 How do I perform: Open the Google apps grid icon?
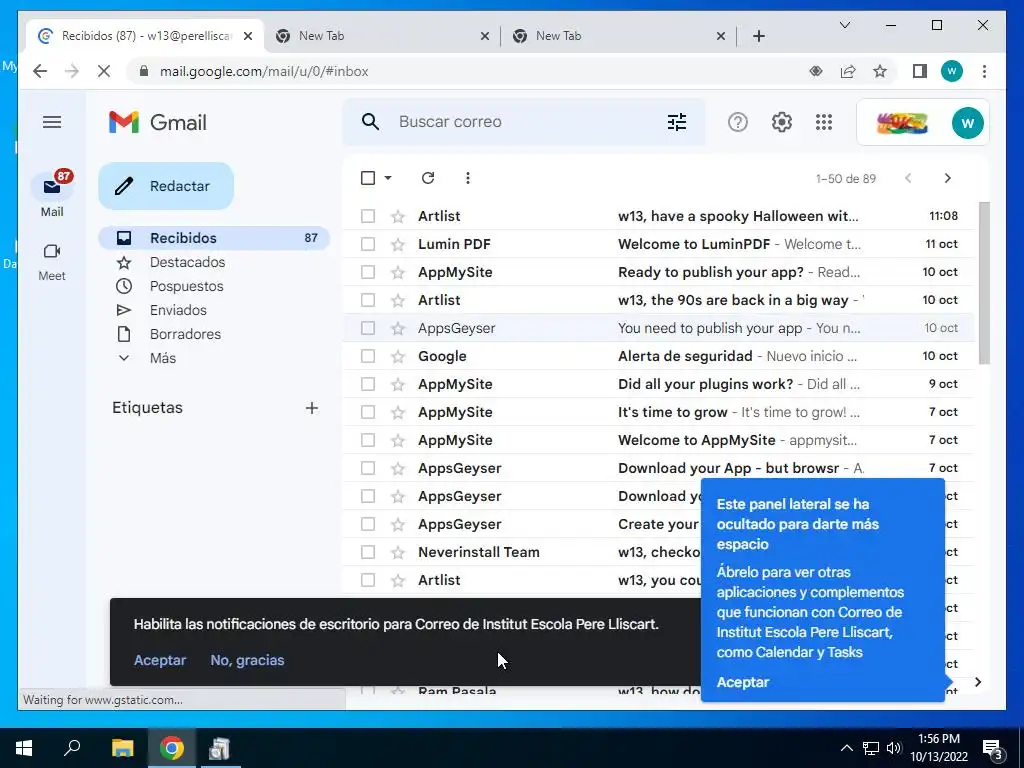[824, 122]
